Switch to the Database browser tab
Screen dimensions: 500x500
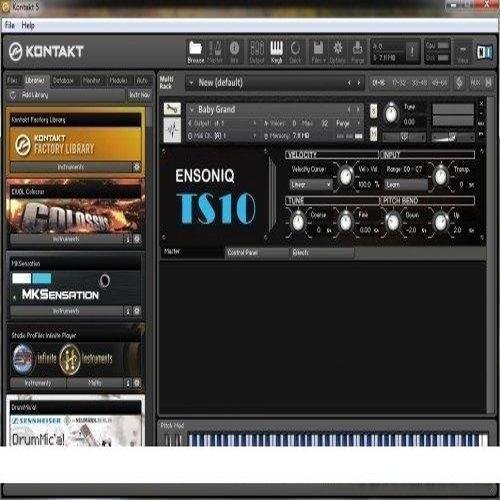pos(63,81)
